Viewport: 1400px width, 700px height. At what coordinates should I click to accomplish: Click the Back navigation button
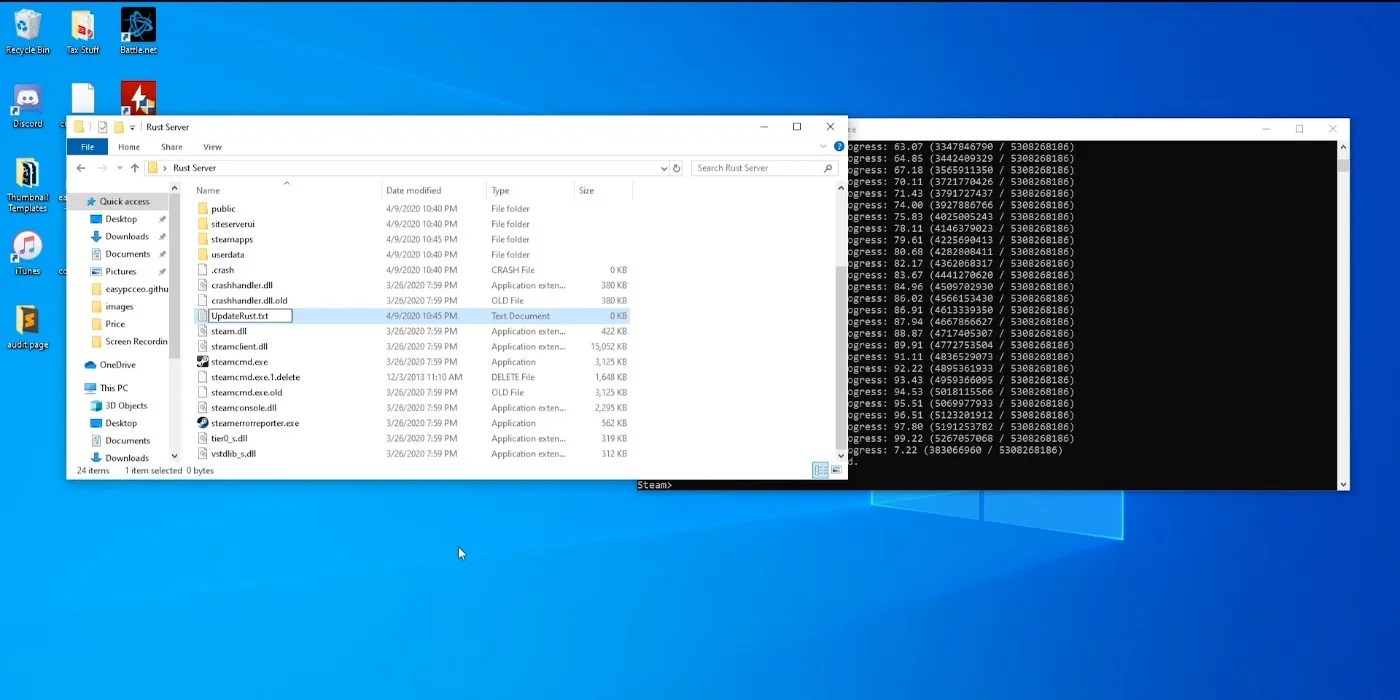pyautogui.click(x=81, y=168)
